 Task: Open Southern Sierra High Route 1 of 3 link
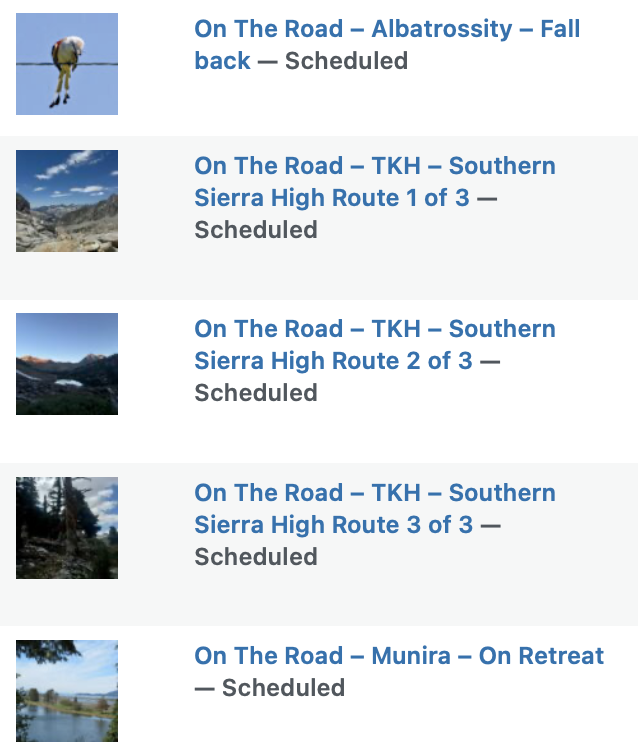(x=375, y=182)
